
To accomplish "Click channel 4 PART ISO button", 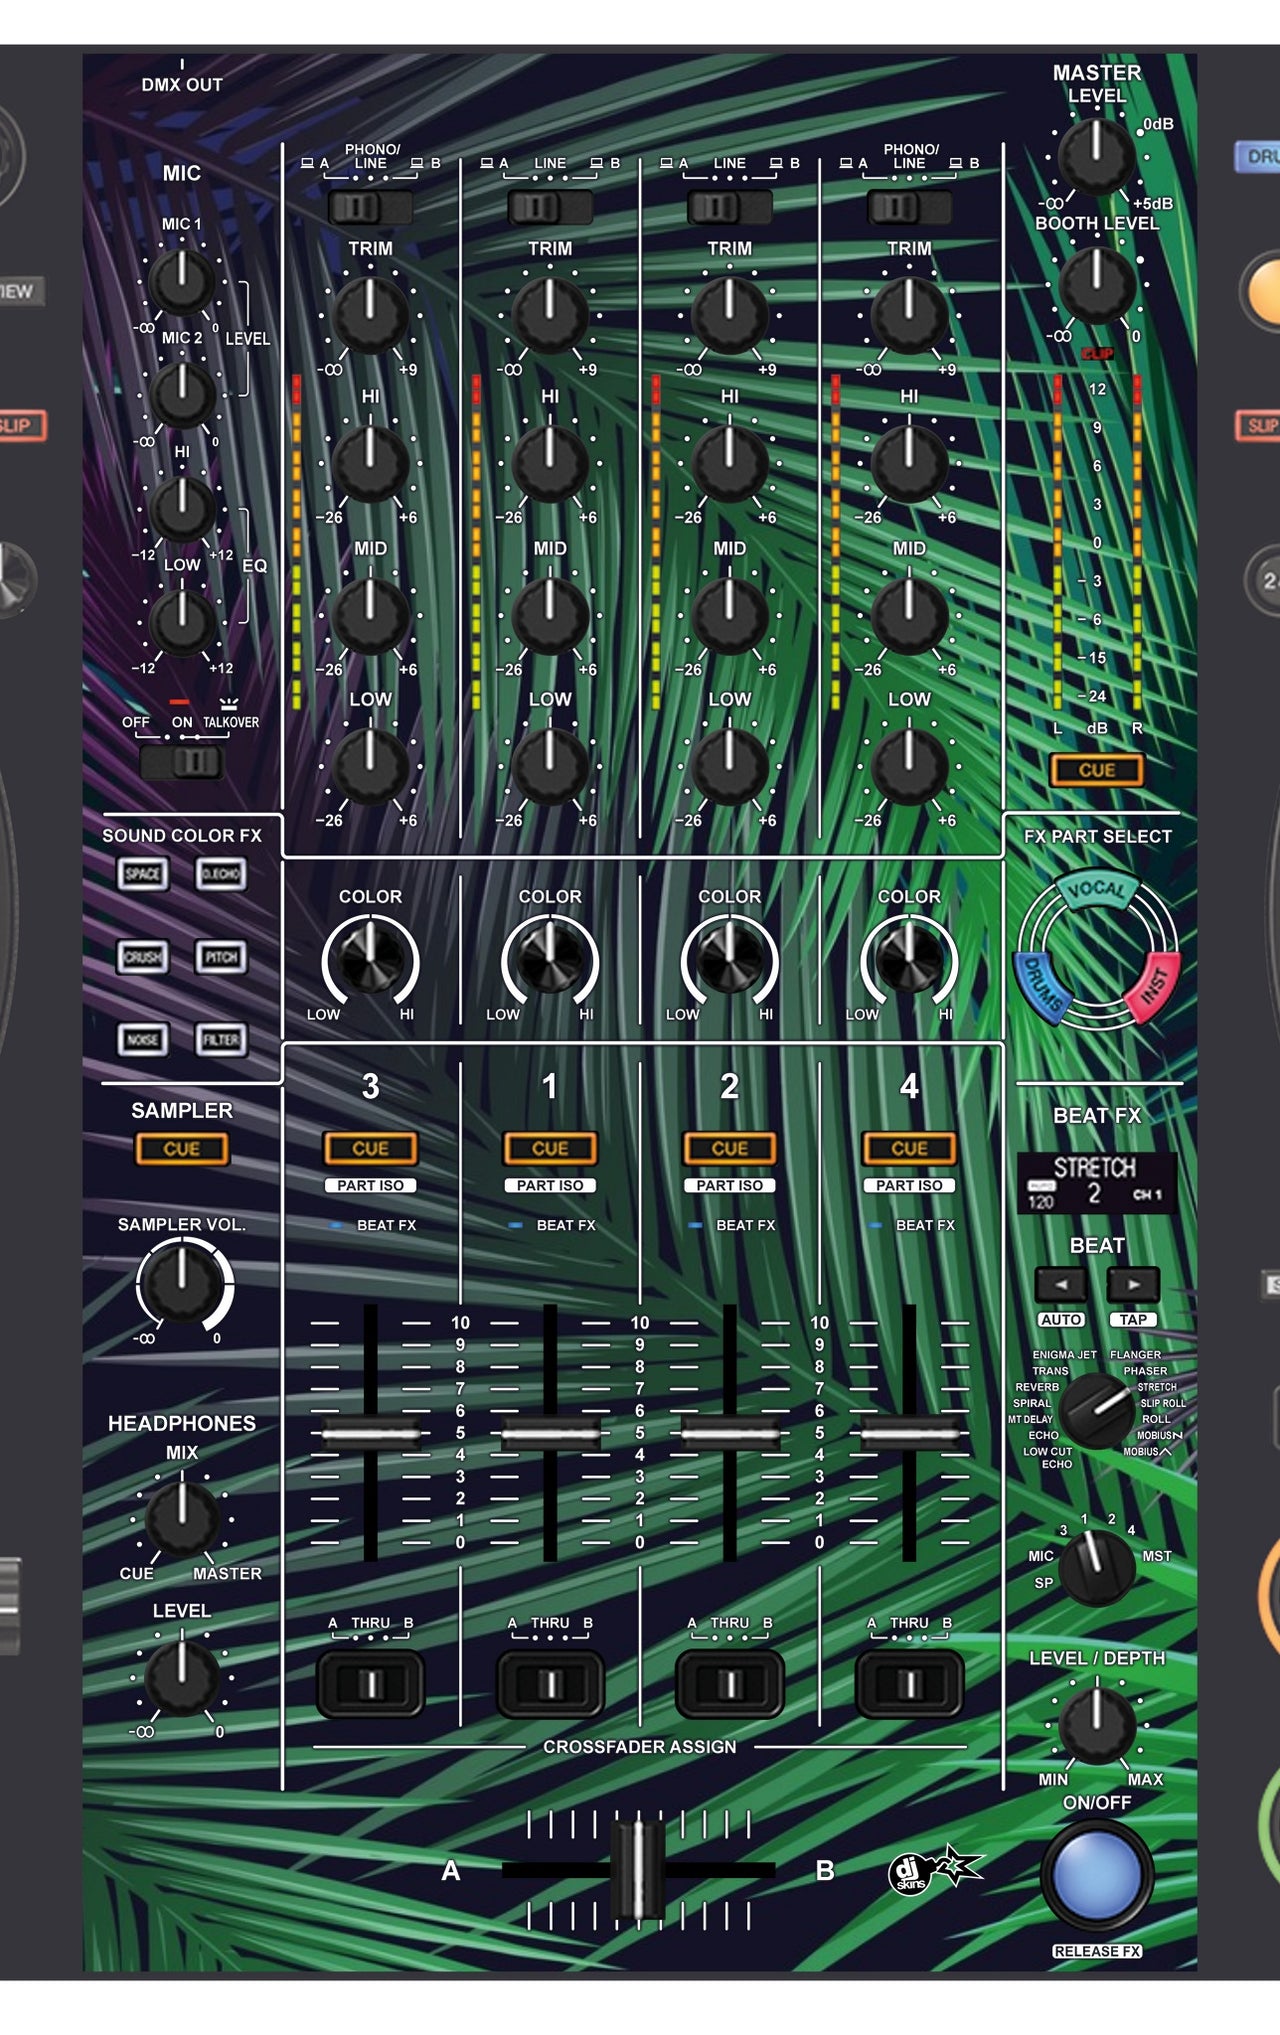I will point(909,1185).
